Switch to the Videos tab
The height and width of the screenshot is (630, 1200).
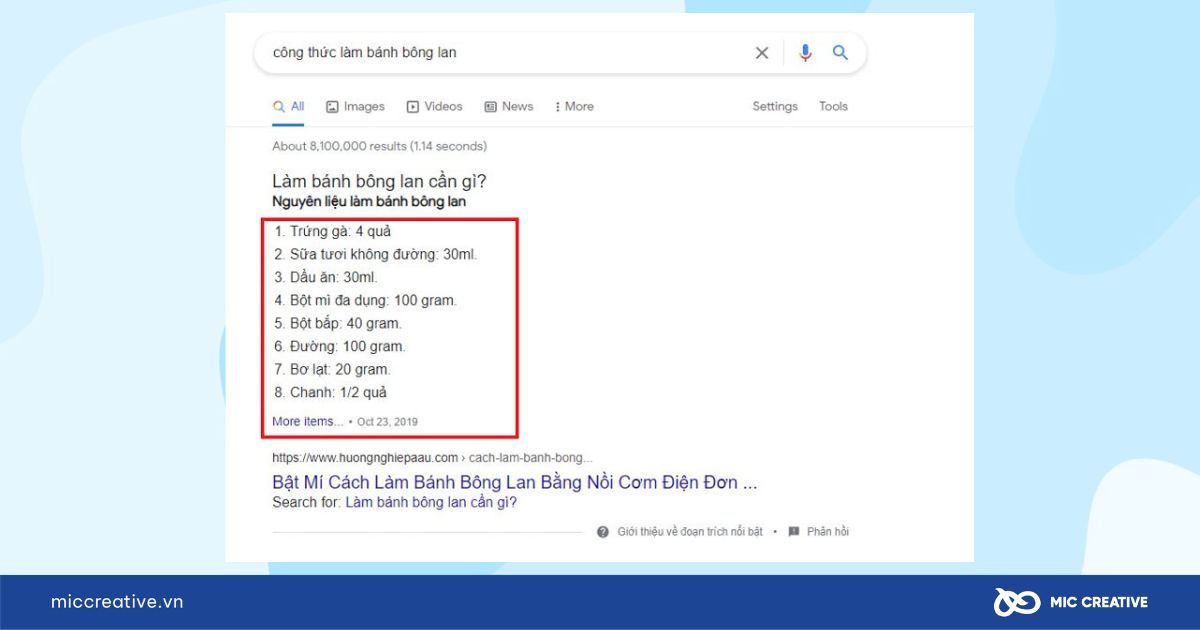coord(434,107)
